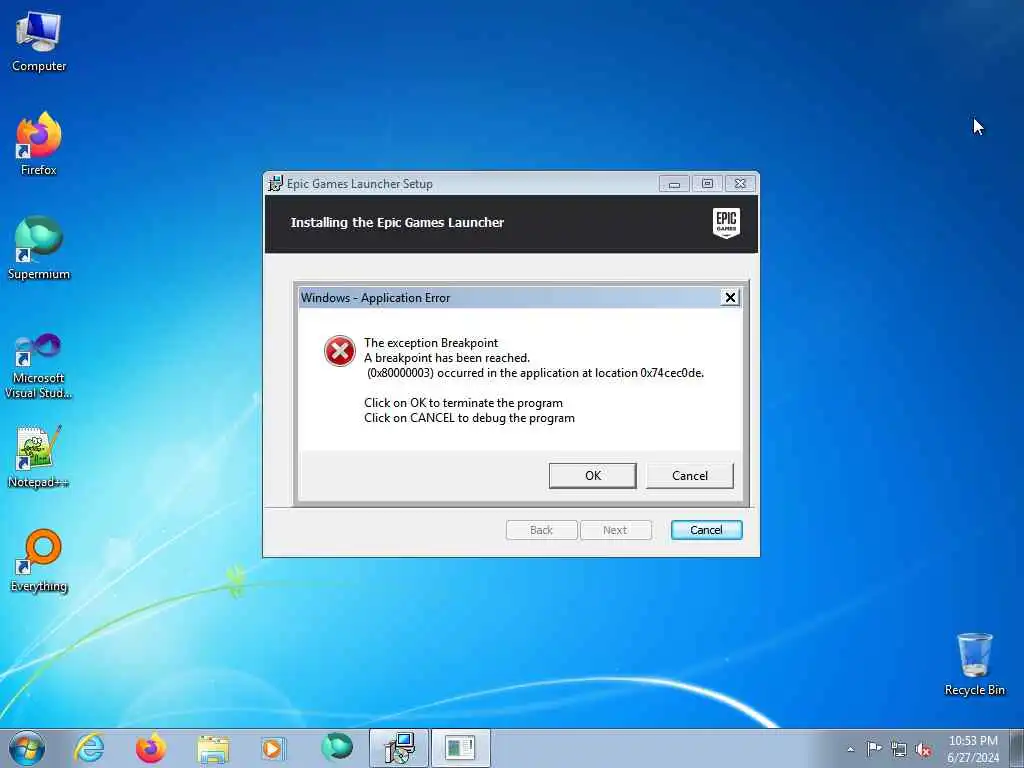Image resolution: width=1024 pixels, height=768 pixels.
Task: Close the Epic Games Launcher Setup window
Action: pyautogui.click(x=740, y=184)
